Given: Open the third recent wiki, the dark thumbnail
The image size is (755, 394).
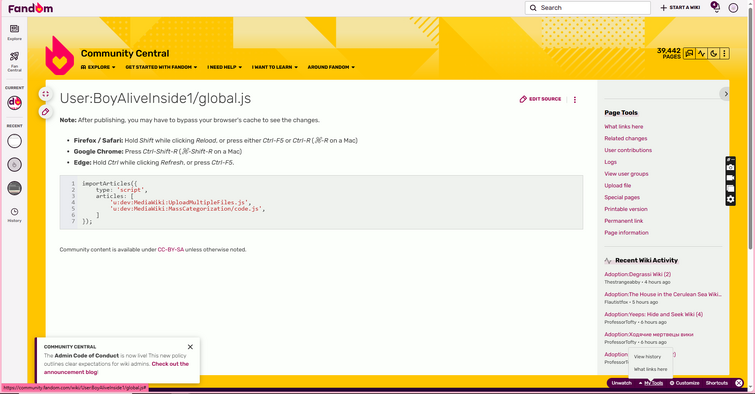Looking at the screenshot, I should point(14,188).
